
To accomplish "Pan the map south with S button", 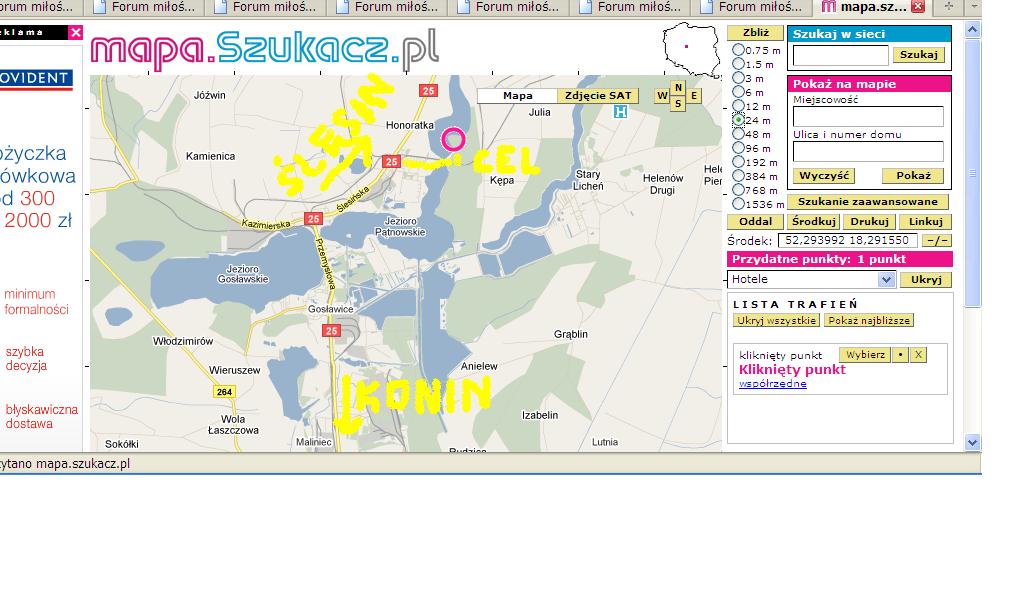I will click(x=678, y=103).
